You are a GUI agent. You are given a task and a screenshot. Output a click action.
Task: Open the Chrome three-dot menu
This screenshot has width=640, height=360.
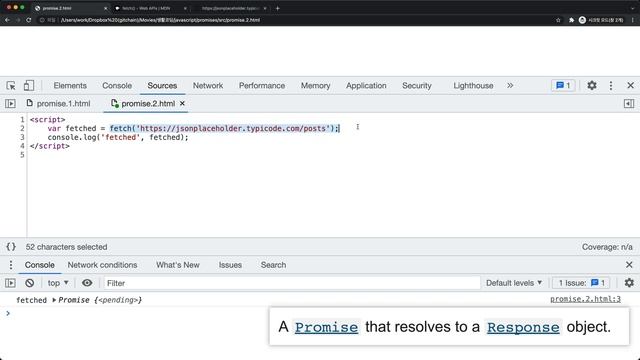(633, 20)
